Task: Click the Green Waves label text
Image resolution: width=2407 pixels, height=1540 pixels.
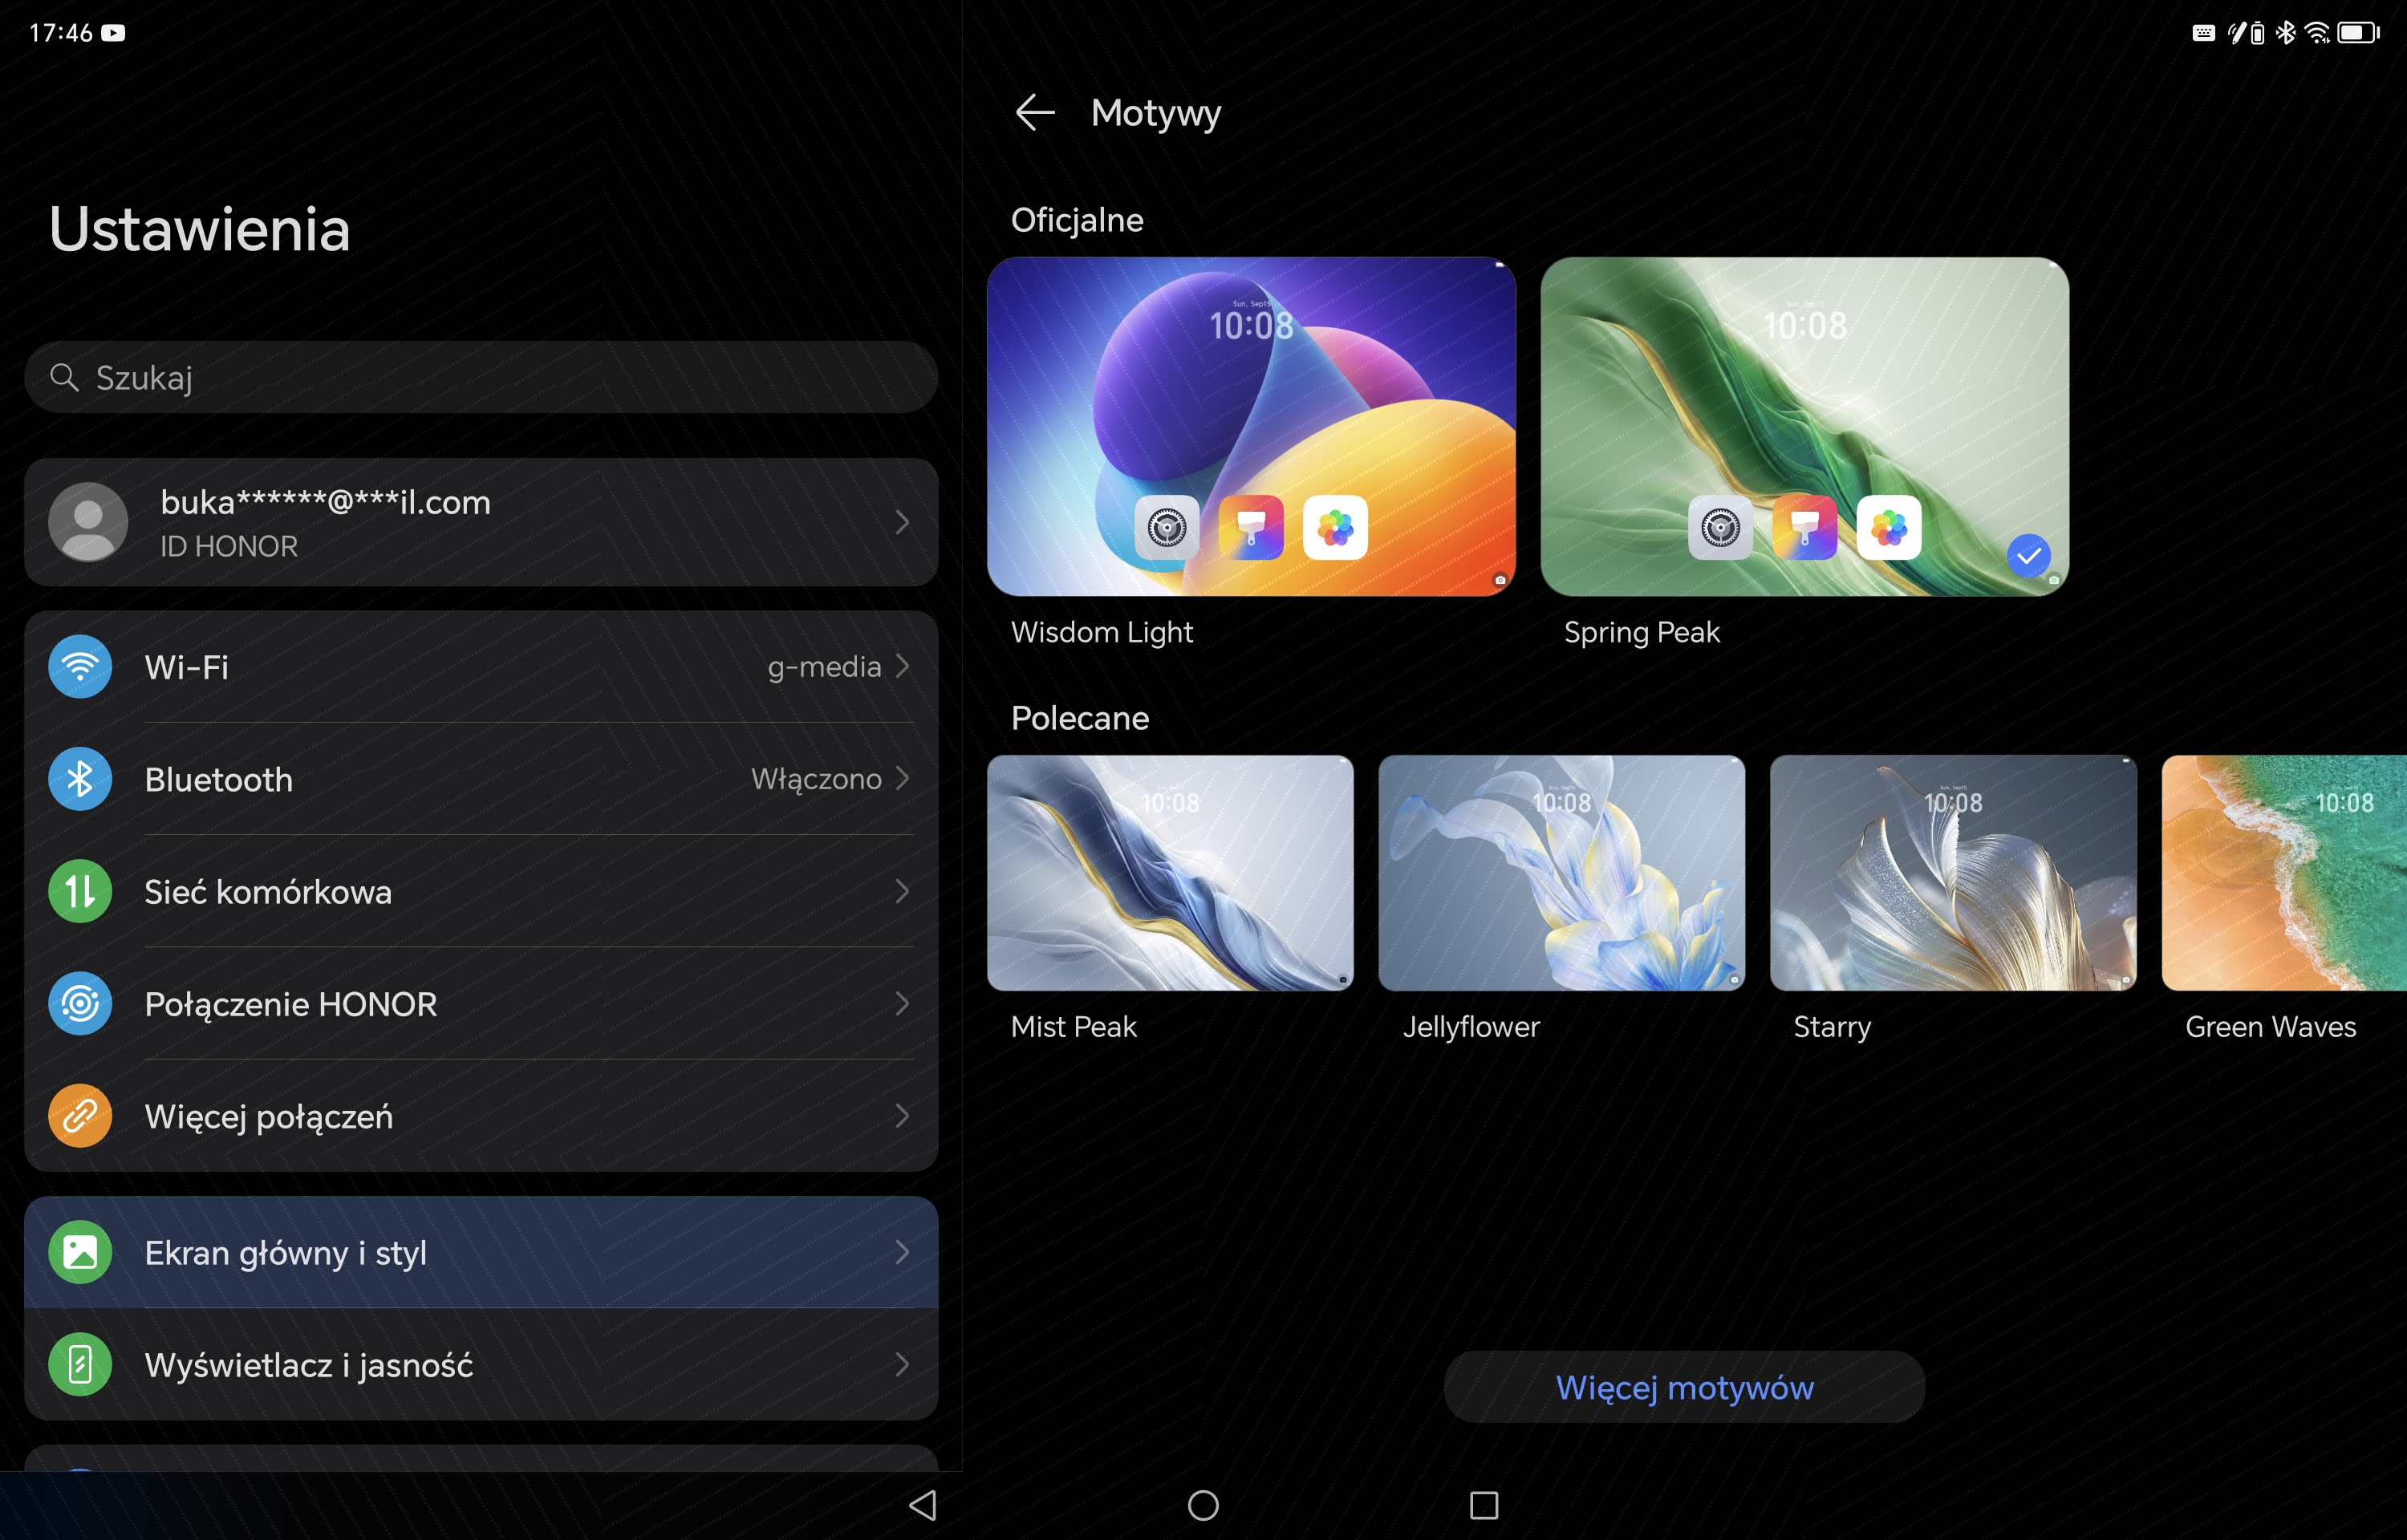Action: (x=2271, y=1027)
